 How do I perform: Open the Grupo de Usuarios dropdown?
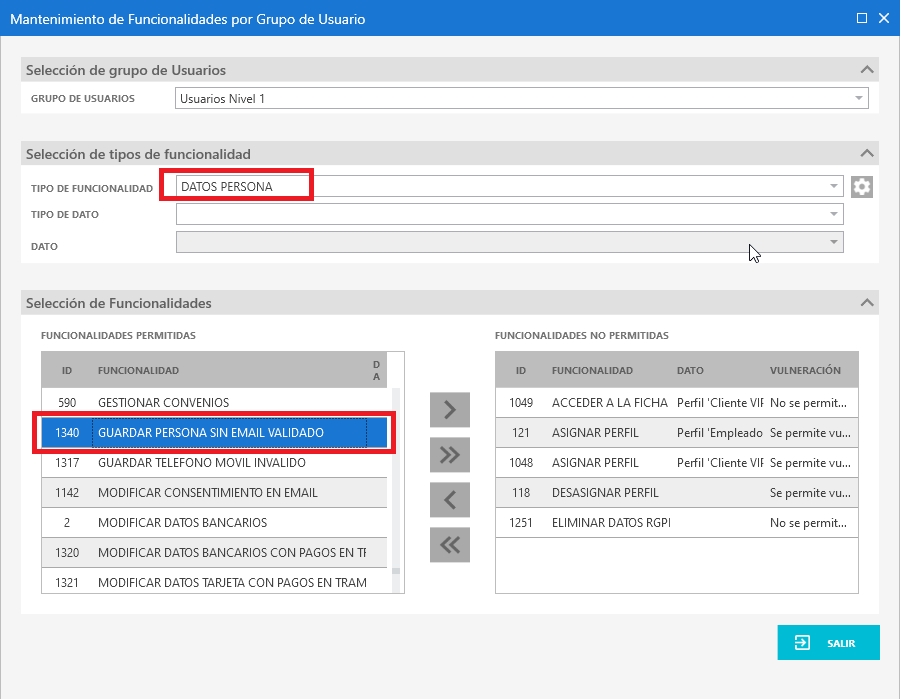tap(858, 98)
